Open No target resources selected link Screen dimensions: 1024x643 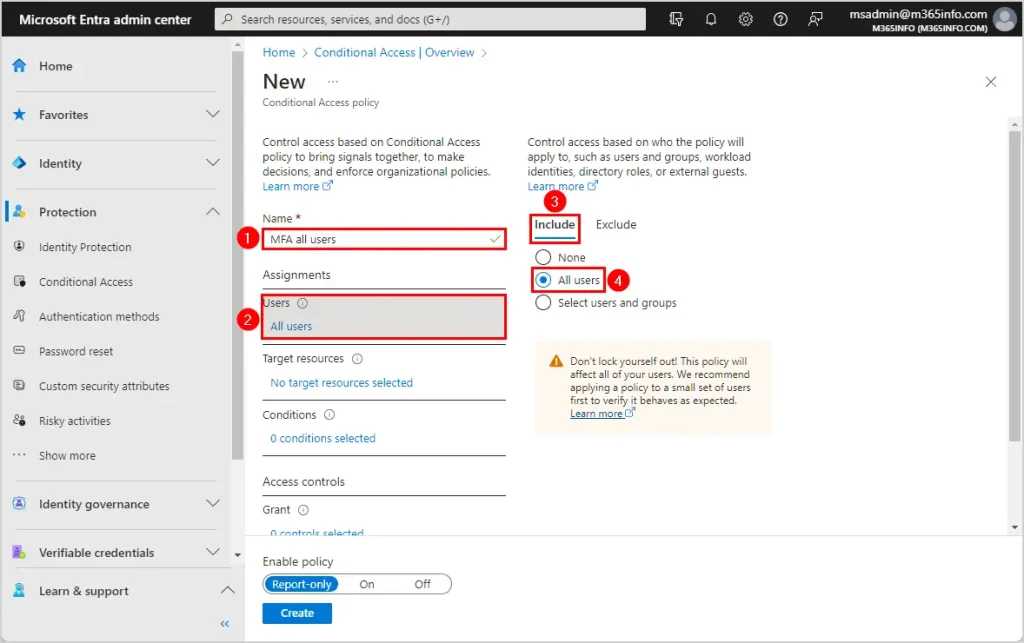[x=341, y=383]
